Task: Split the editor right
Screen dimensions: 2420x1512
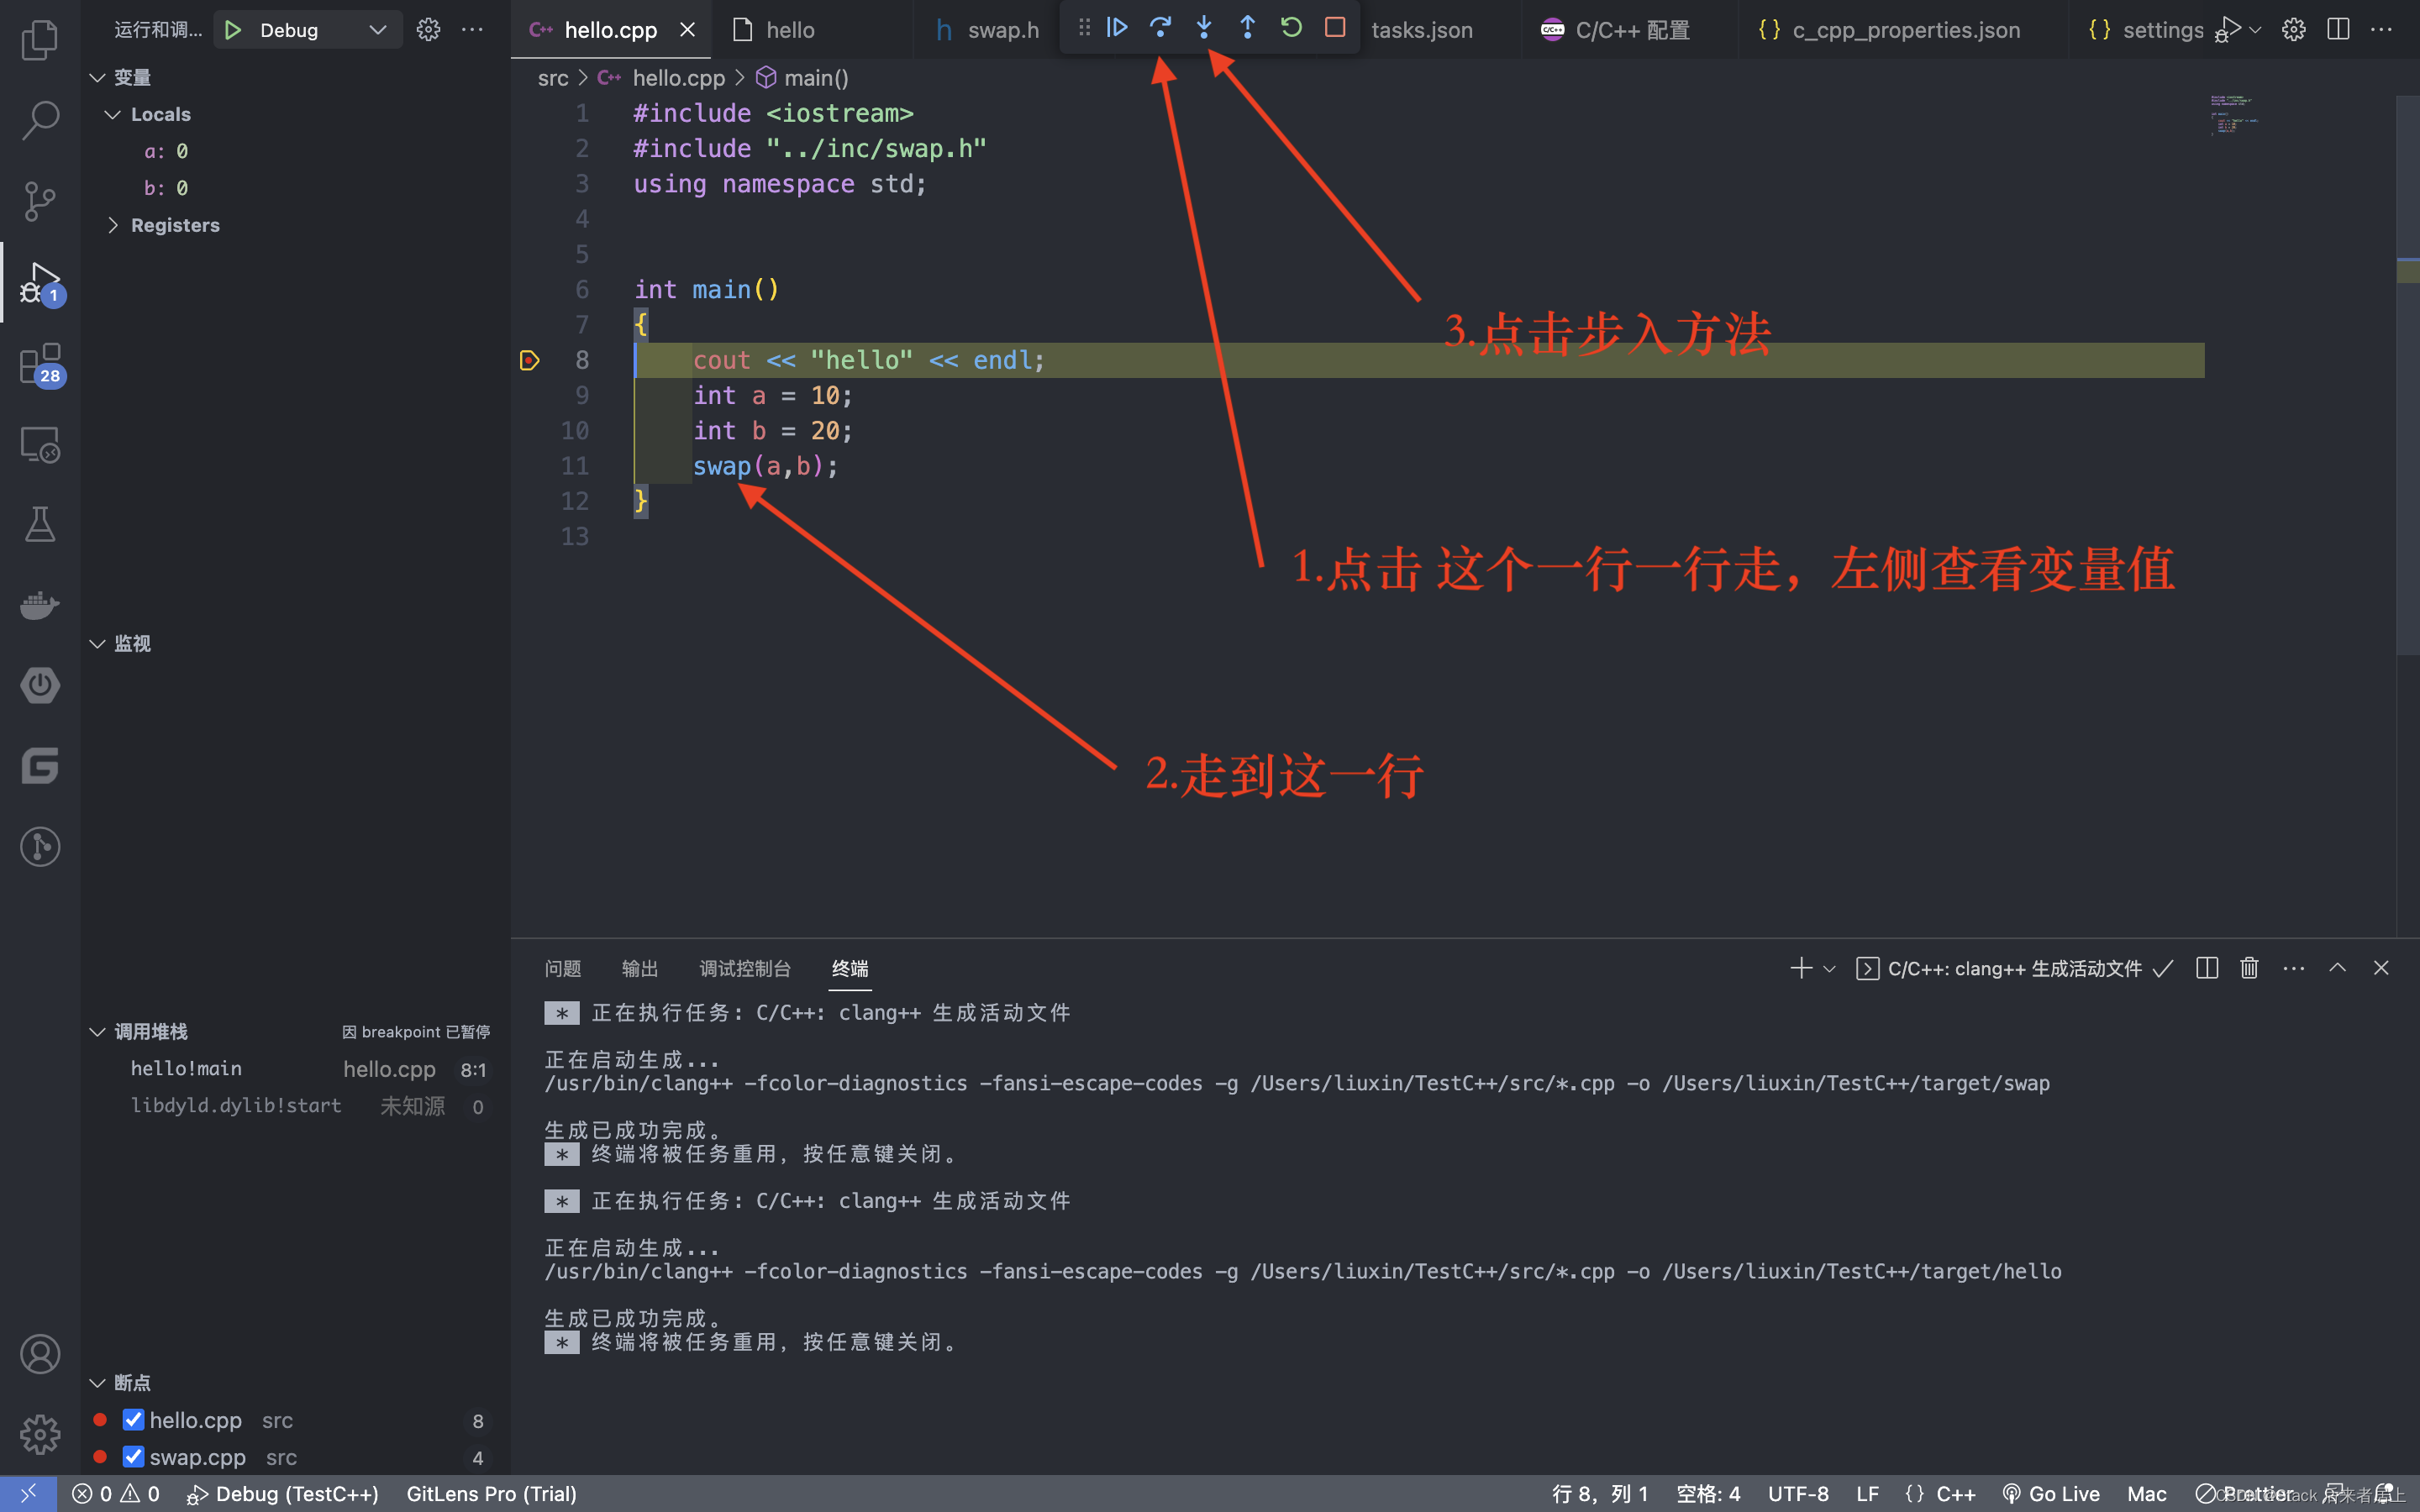Action: pyautogui.click(x=2338, y=30)
